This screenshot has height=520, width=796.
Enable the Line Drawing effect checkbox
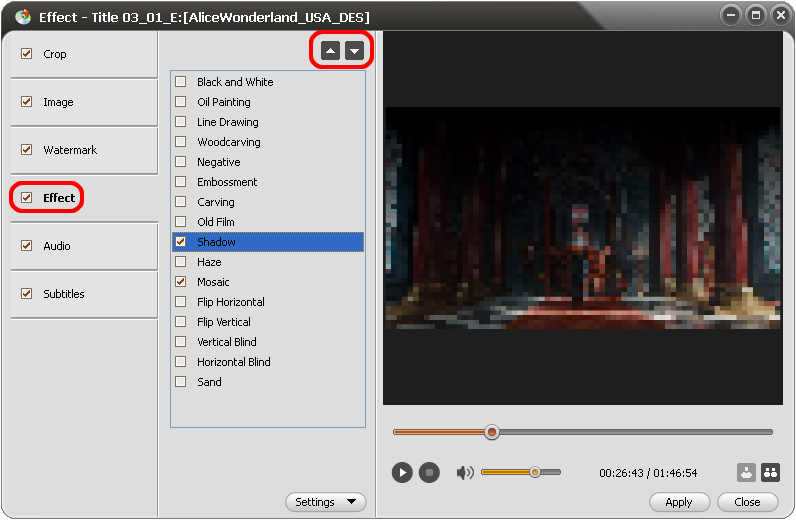click(180, 121)
